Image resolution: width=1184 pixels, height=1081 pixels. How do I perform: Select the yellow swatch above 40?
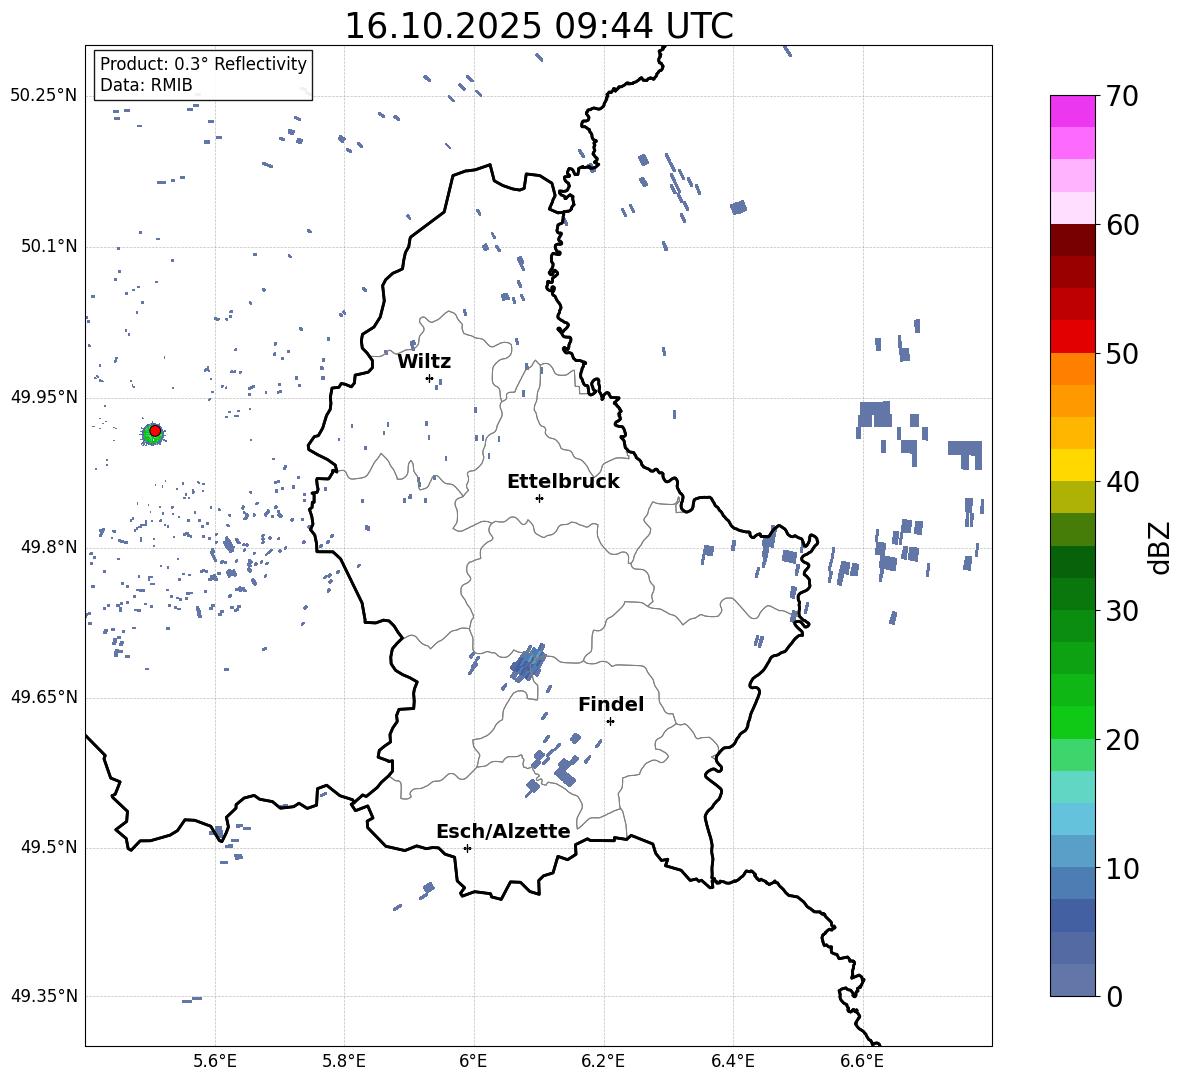tap(1072, 466)
